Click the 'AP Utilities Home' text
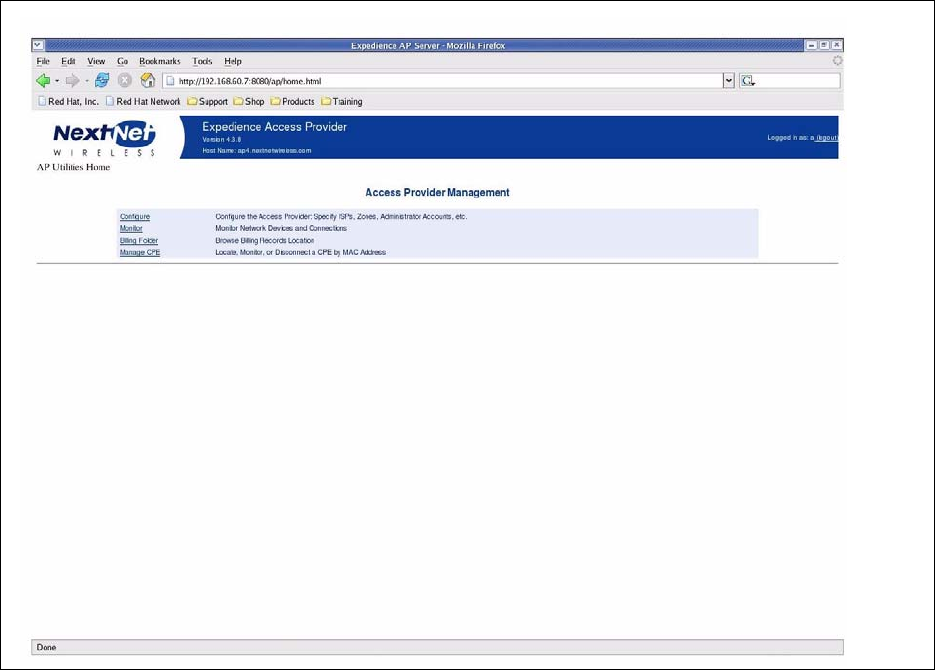The height and width of the screenshot is (670, 935). pos(73,167)
